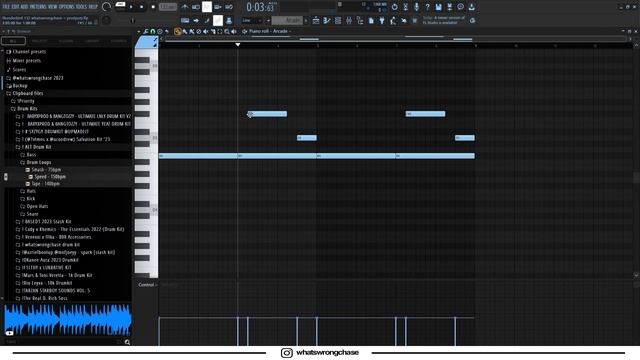
Task: Toggle the blend recording overdub button
Action: pos(218,7)
